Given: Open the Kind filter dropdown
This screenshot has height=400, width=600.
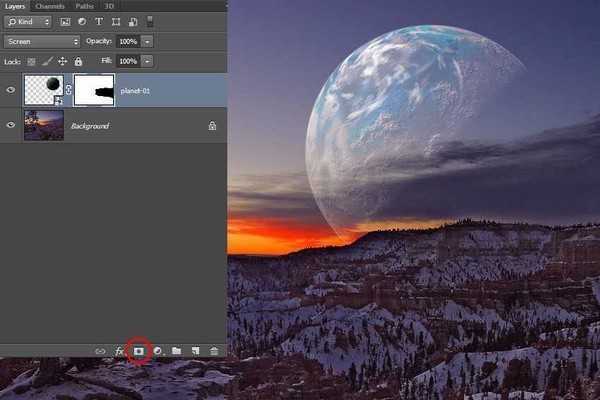Looking at the screenshot, I should coord(28,21).
